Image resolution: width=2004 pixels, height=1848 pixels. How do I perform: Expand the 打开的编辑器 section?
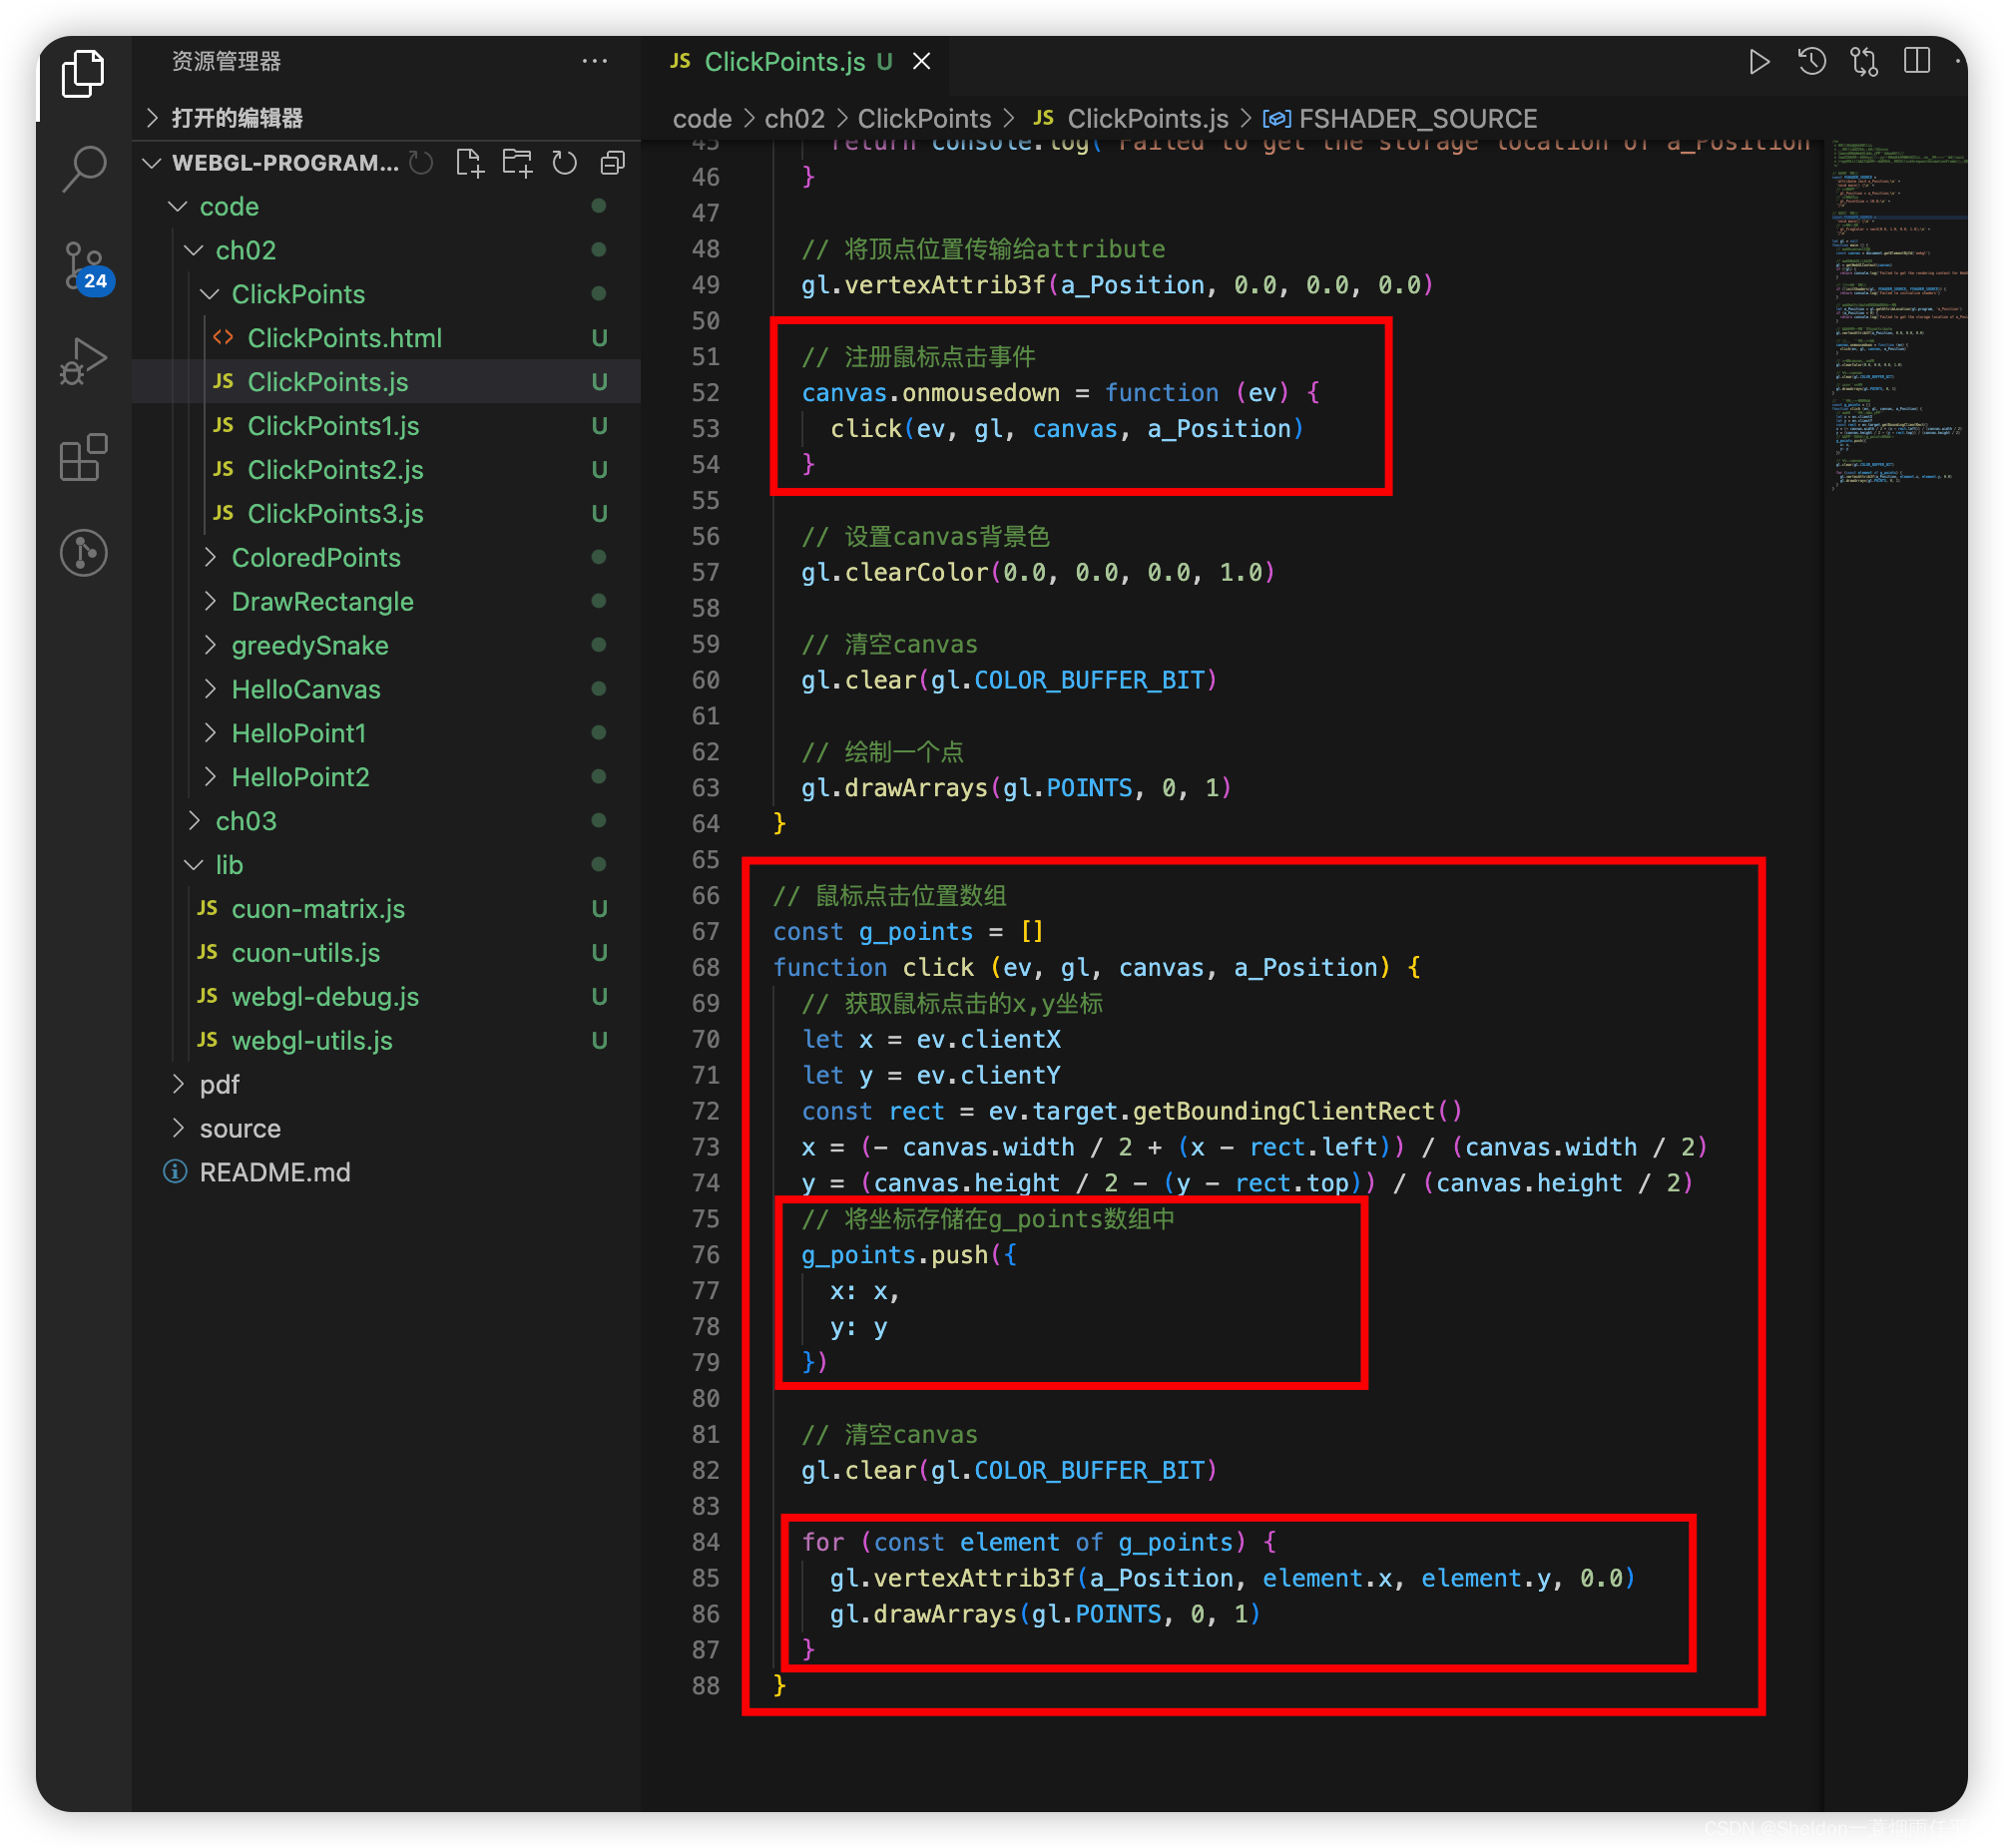pyautogui.click(x=236, y=118)
